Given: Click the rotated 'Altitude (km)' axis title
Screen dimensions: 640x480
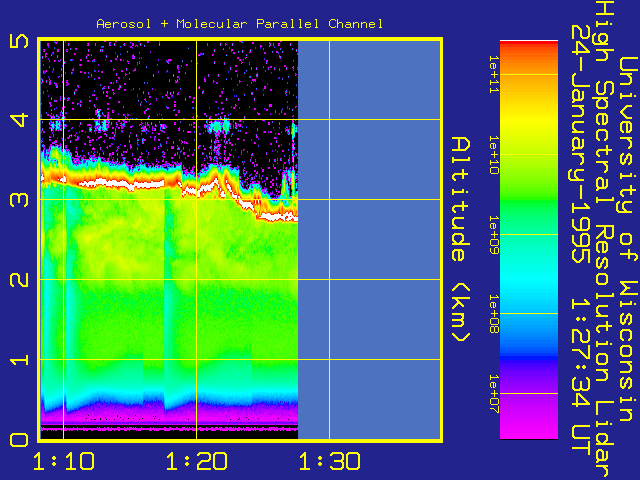Looking at the screenshot, I should click(461, 240).
